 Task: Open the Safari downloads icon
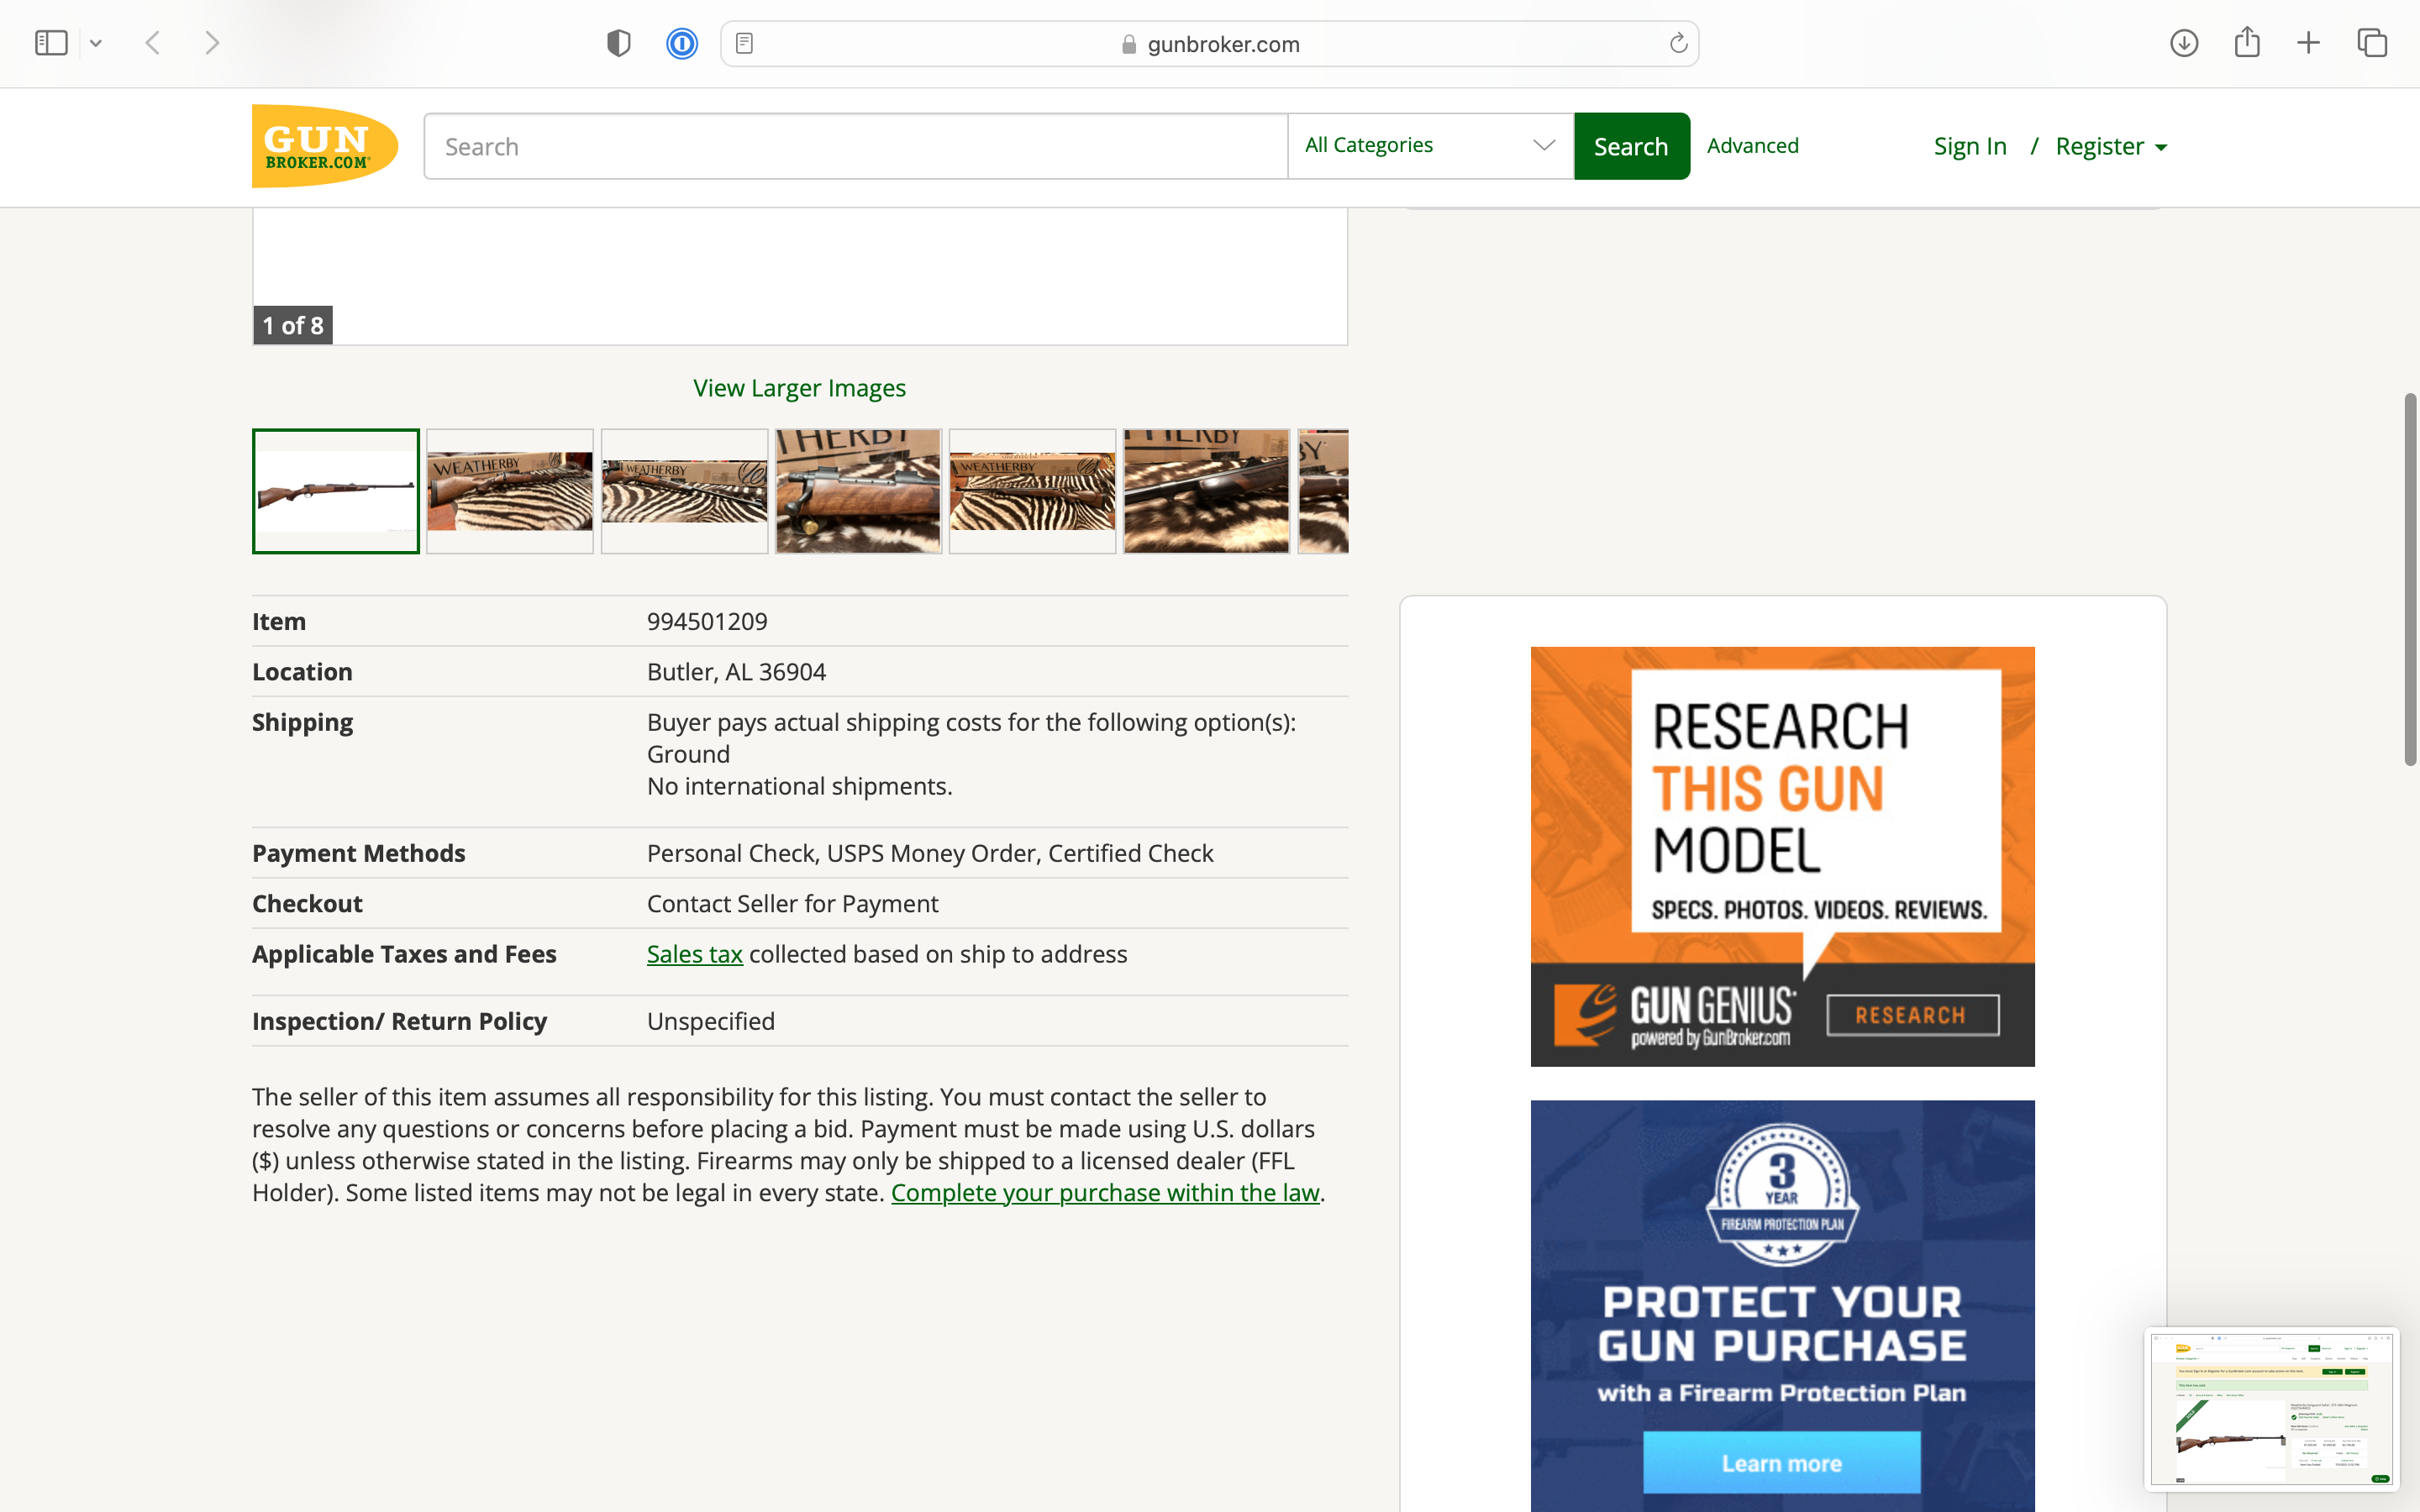tap(2184, 43)
